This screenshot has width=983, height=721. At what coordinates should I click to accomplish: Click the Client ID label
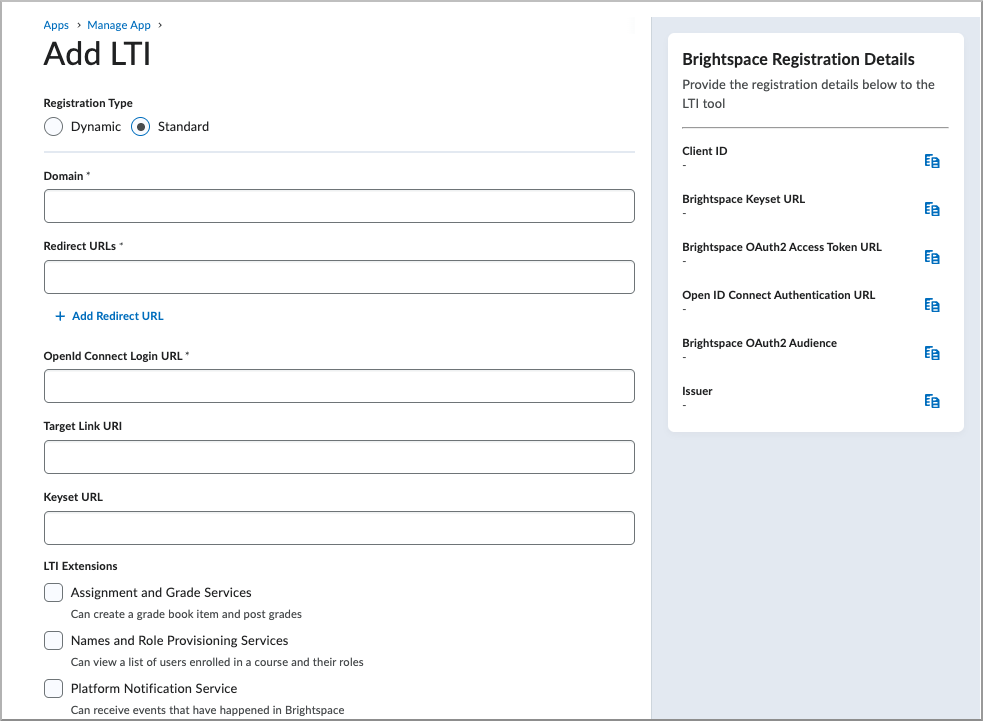coord(705,151)
